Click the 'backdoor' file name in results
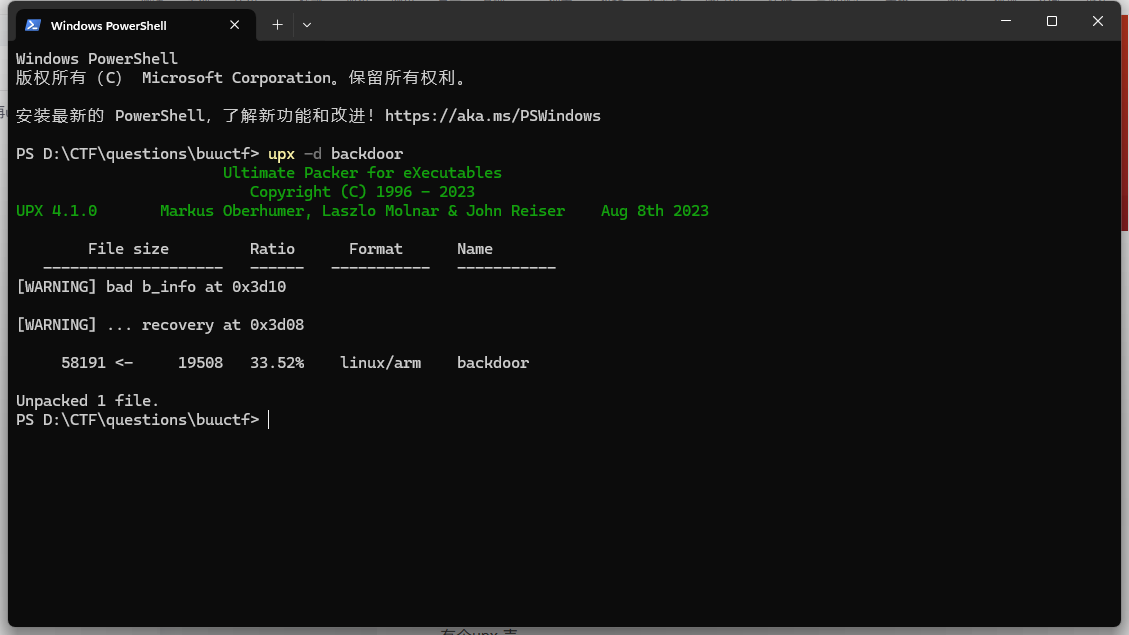This screenshot has width=1129, height=635. (x=492, y=363)
